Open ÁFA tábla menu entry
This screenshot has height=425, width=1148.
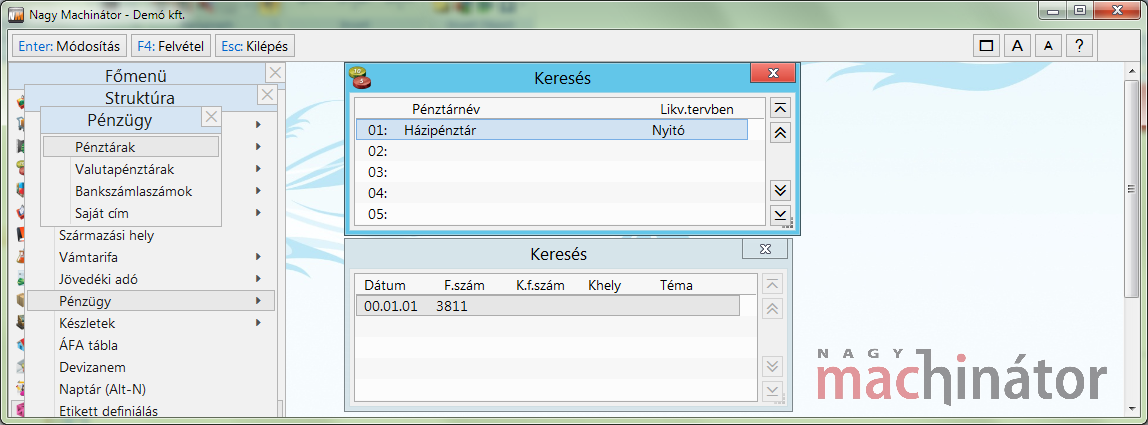tap(88, 345)
